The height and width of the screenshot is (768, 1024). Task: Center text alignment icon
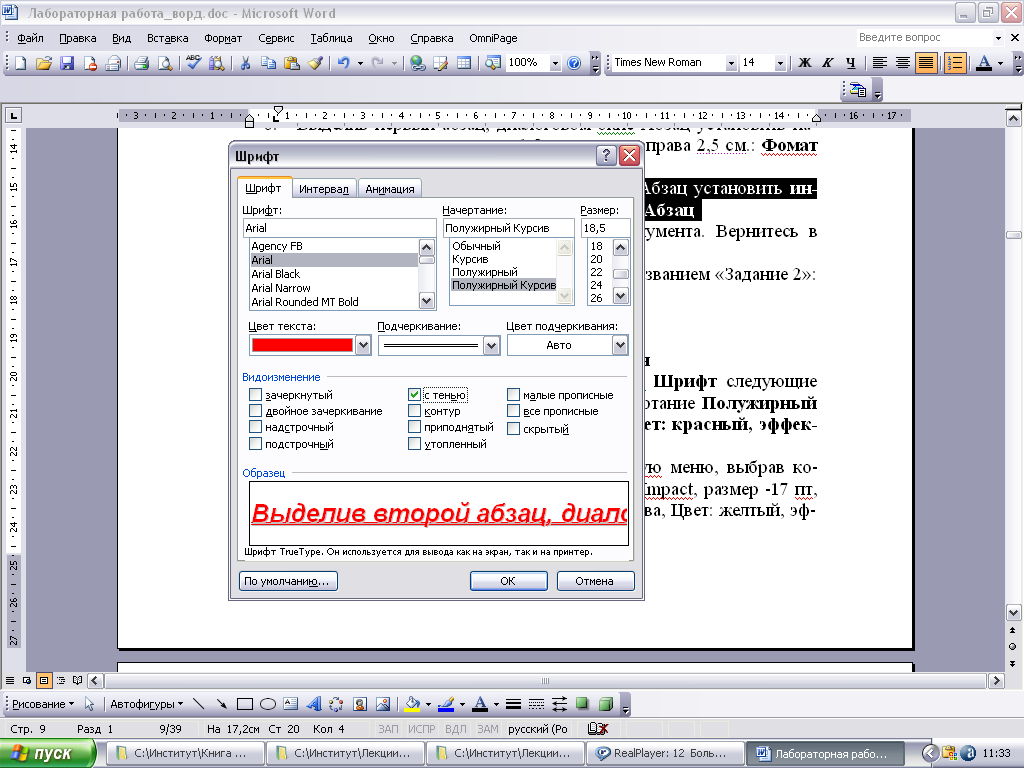[x=903, y=63]
